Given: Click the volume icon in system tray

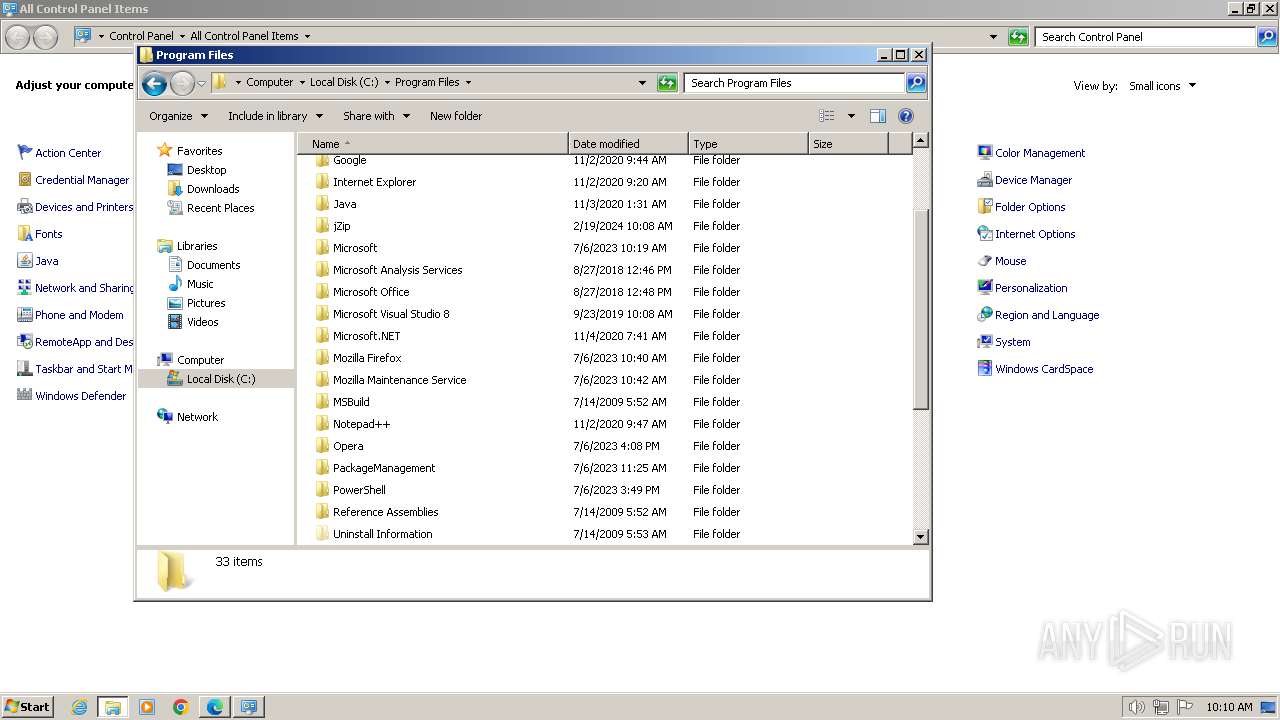Looking at the screenshot, I should tap(1137, 707).
